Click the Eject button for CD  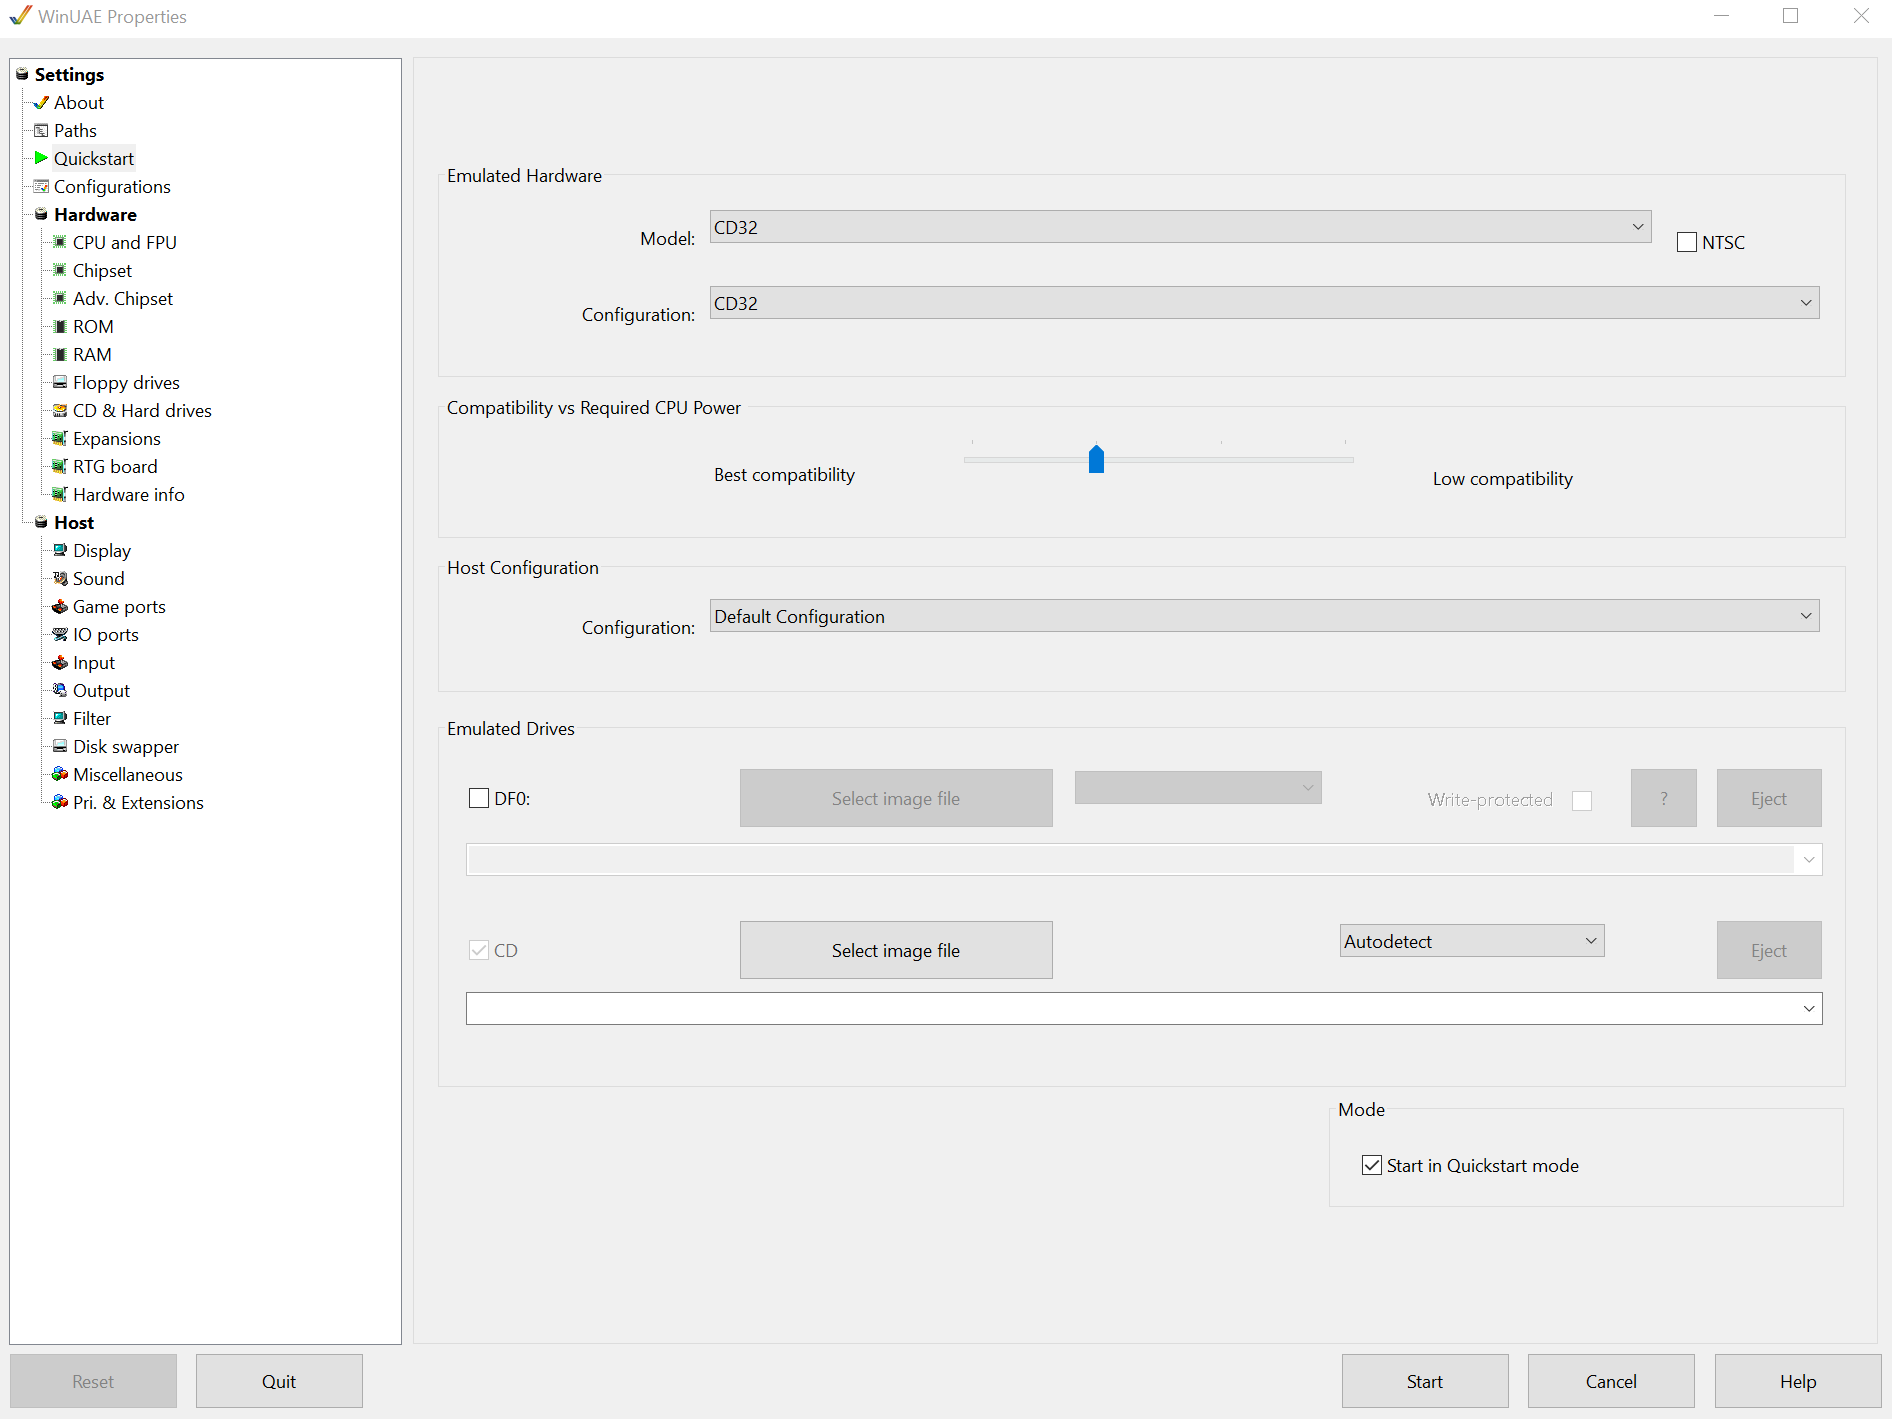[x=1769, y=950]
